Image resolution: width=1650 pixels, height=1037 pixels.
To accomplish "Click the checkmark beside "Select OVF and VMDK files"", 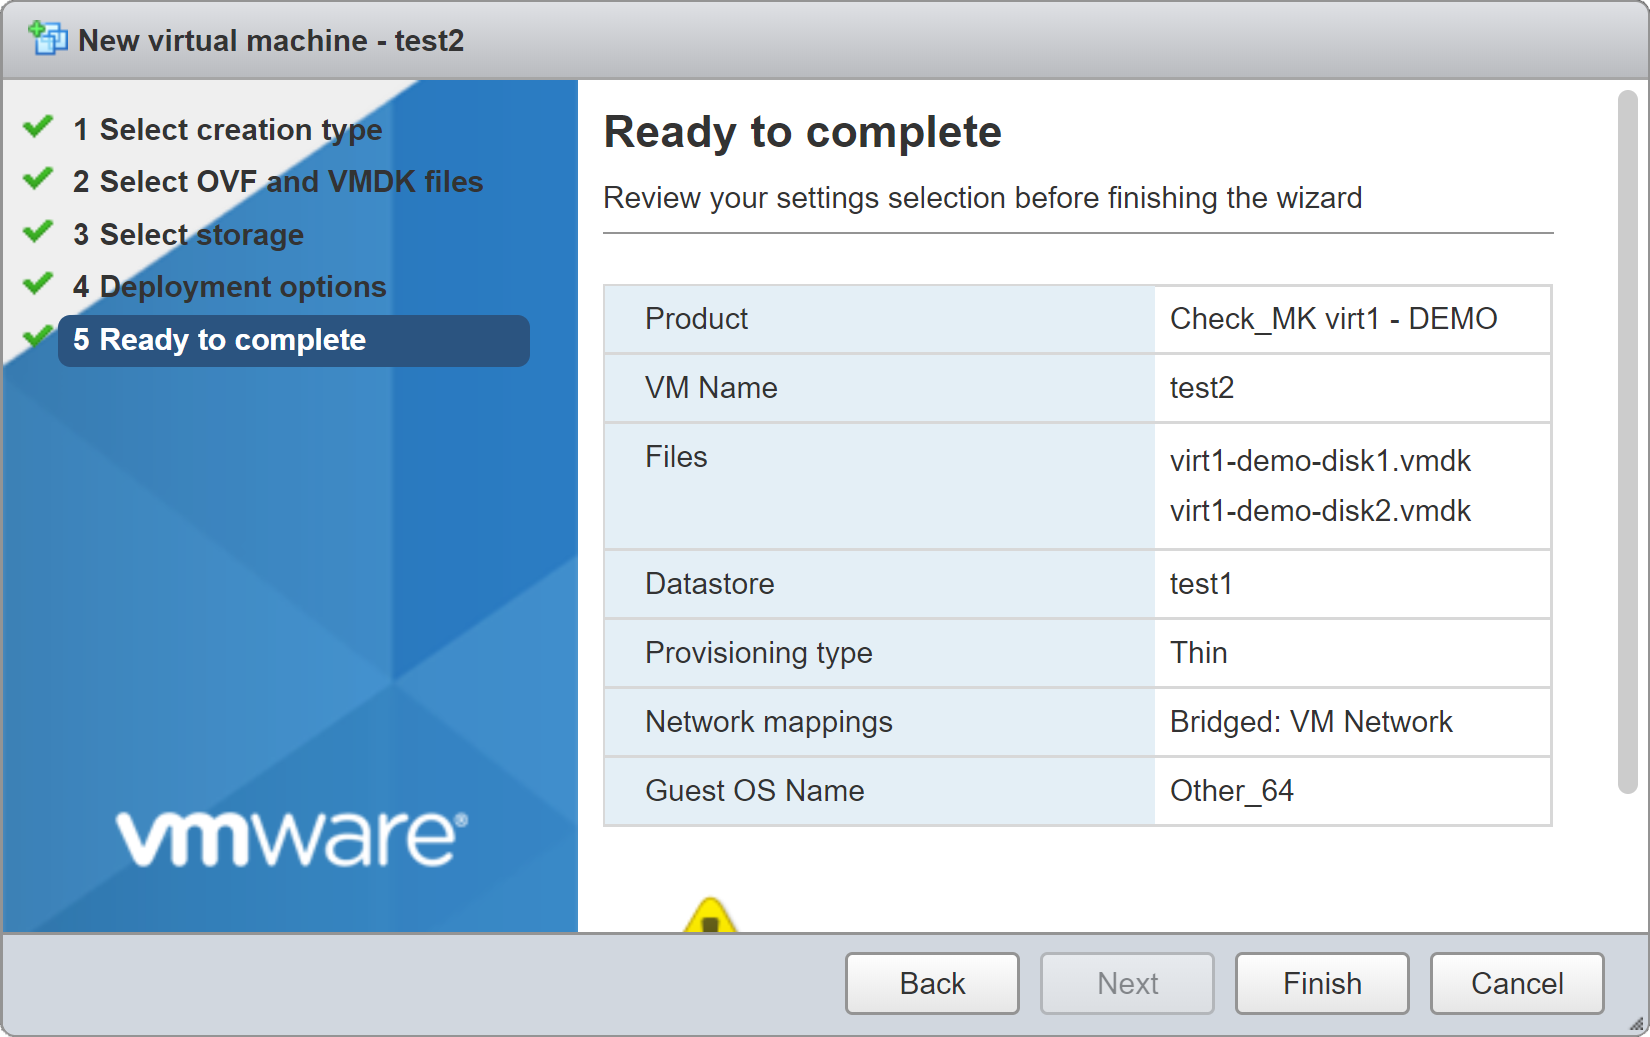I will [x=37, y=180].
